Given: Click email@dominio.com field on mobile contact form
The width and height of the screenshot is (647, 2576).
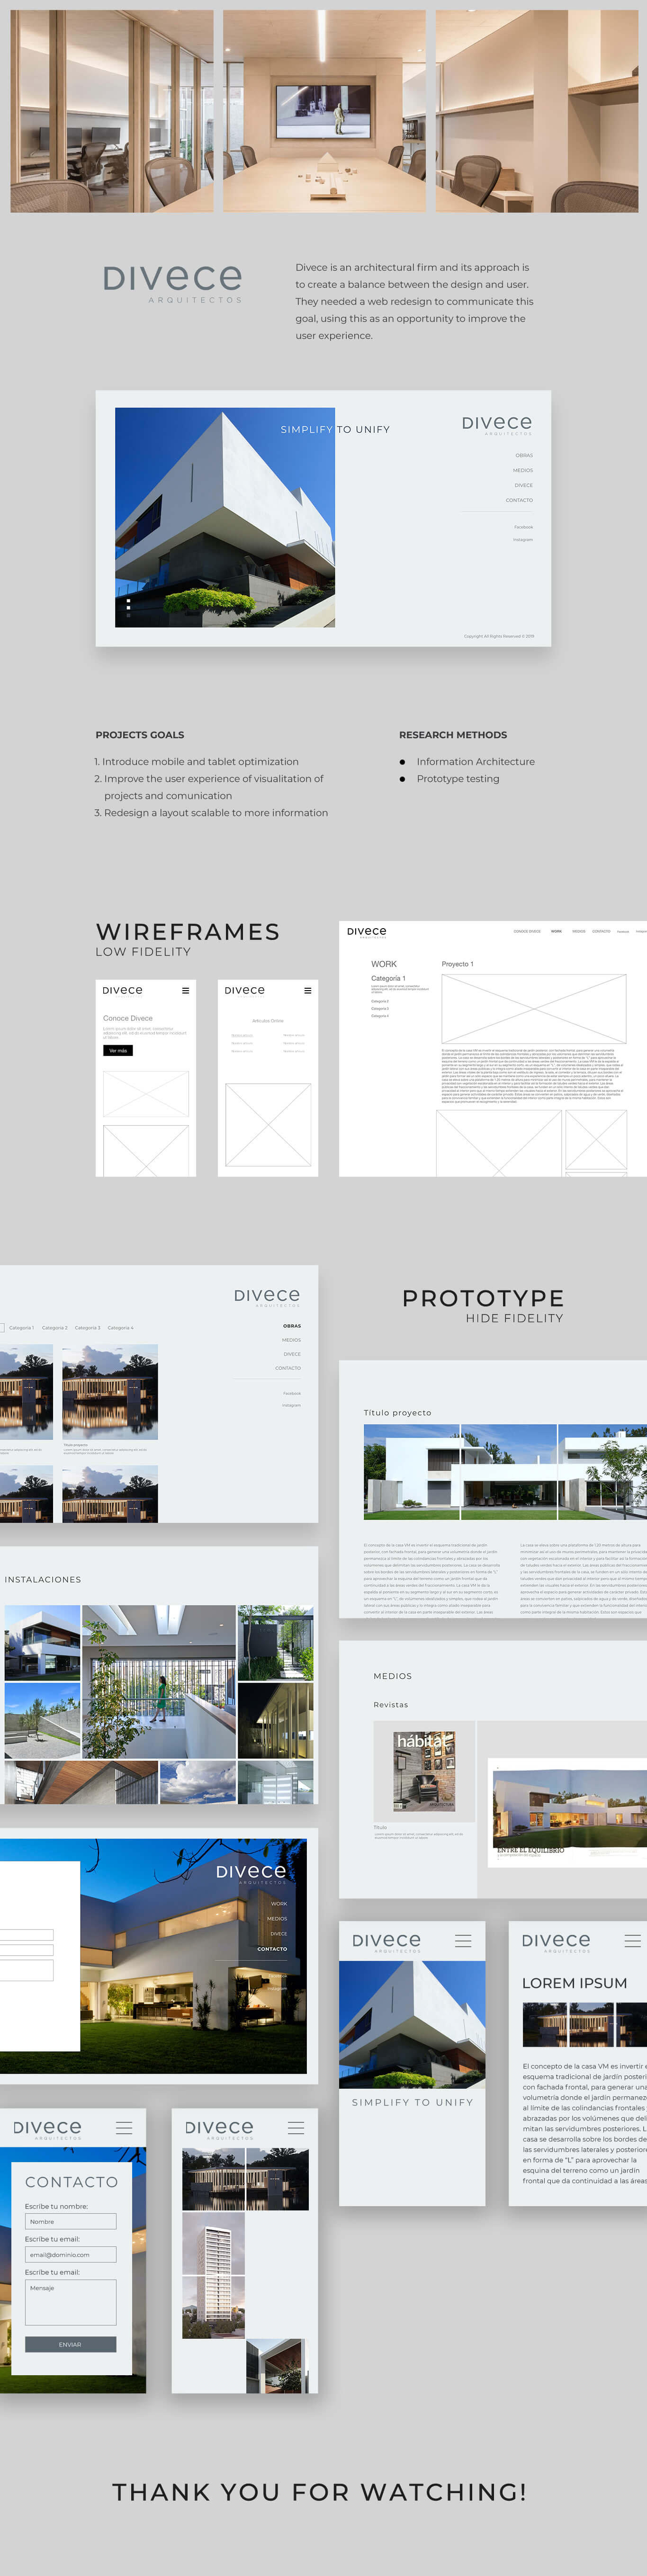Looking at the screenshot, I should [70, 2254].
